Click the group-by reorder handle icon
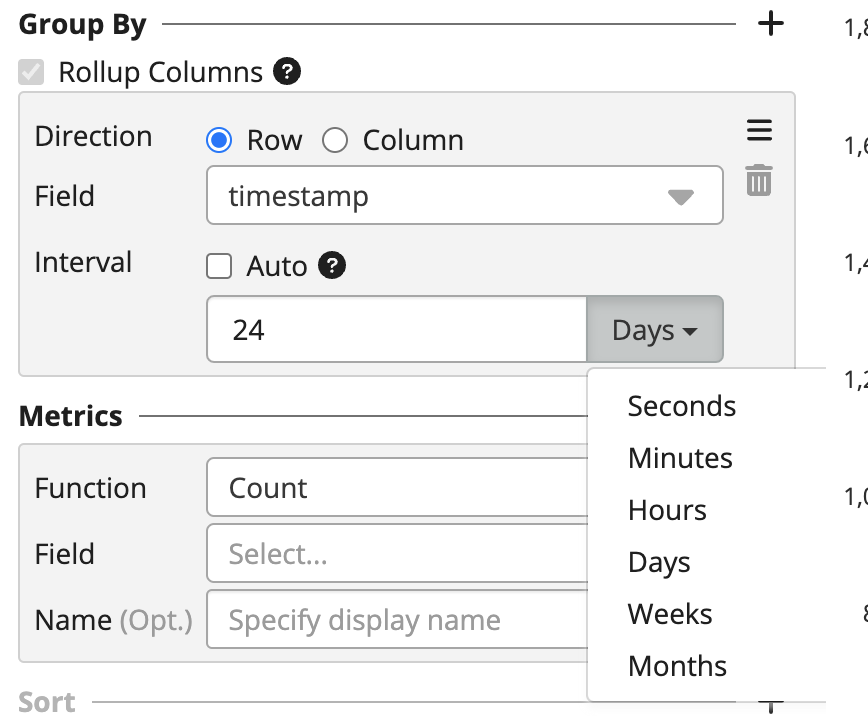 [x=759, y=130]
